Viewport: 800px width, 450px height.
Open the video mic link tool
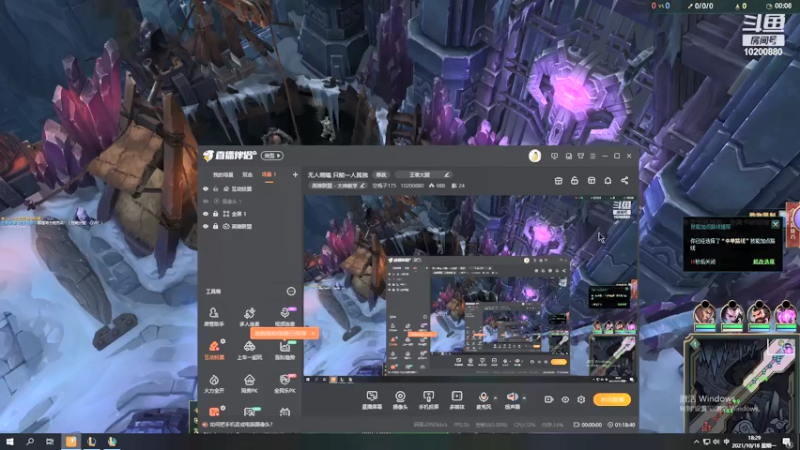[x=285, y=316]
